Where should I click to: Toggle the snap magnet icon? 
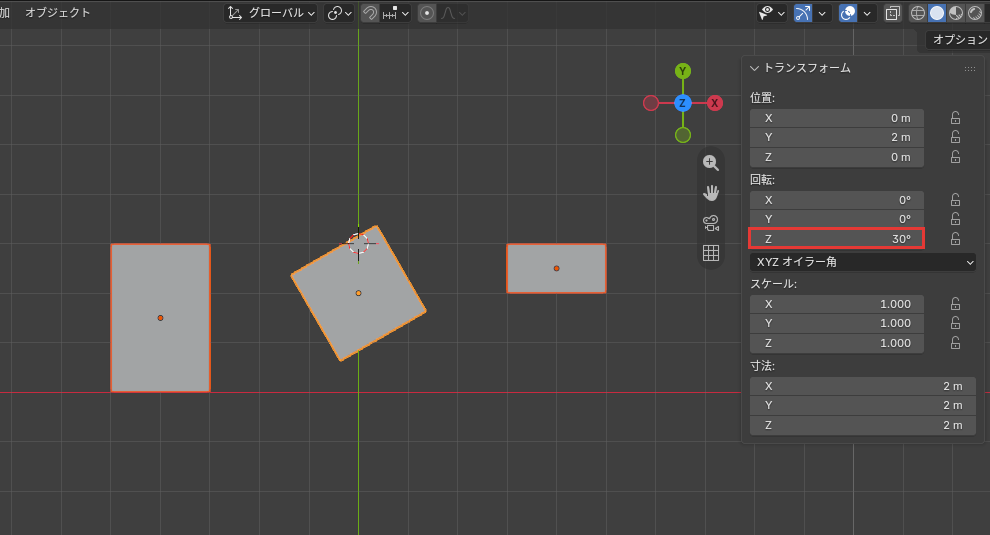[x=370, y=13]
